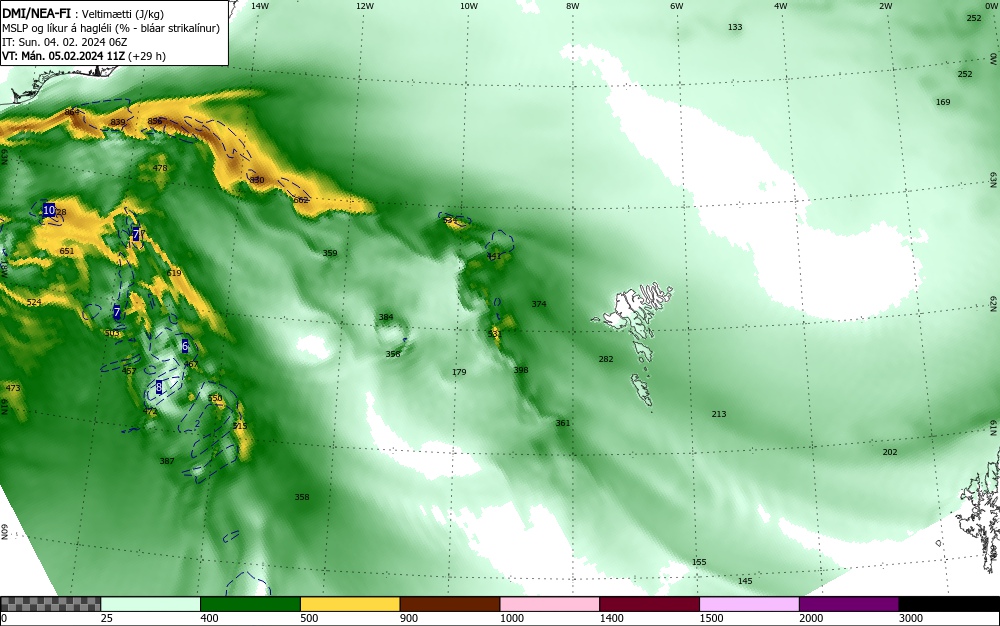1000x626 pixels.
Task: Click the light pink 1000–1400 legend swatch
Action: tap(550, 604)
